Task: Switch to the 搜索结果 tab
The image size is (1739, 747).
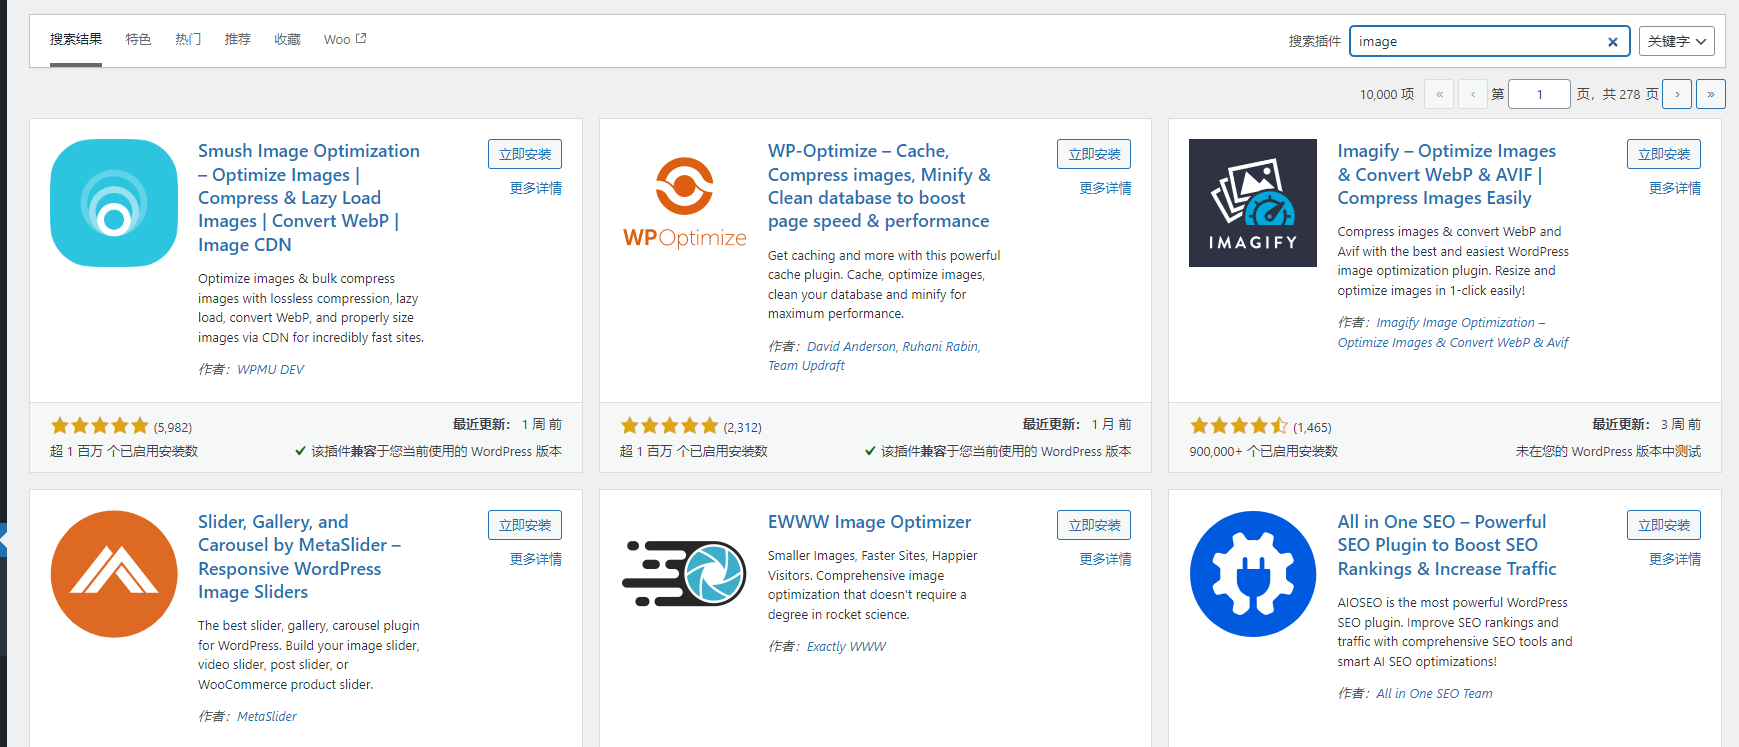Action: coord(76,39)
